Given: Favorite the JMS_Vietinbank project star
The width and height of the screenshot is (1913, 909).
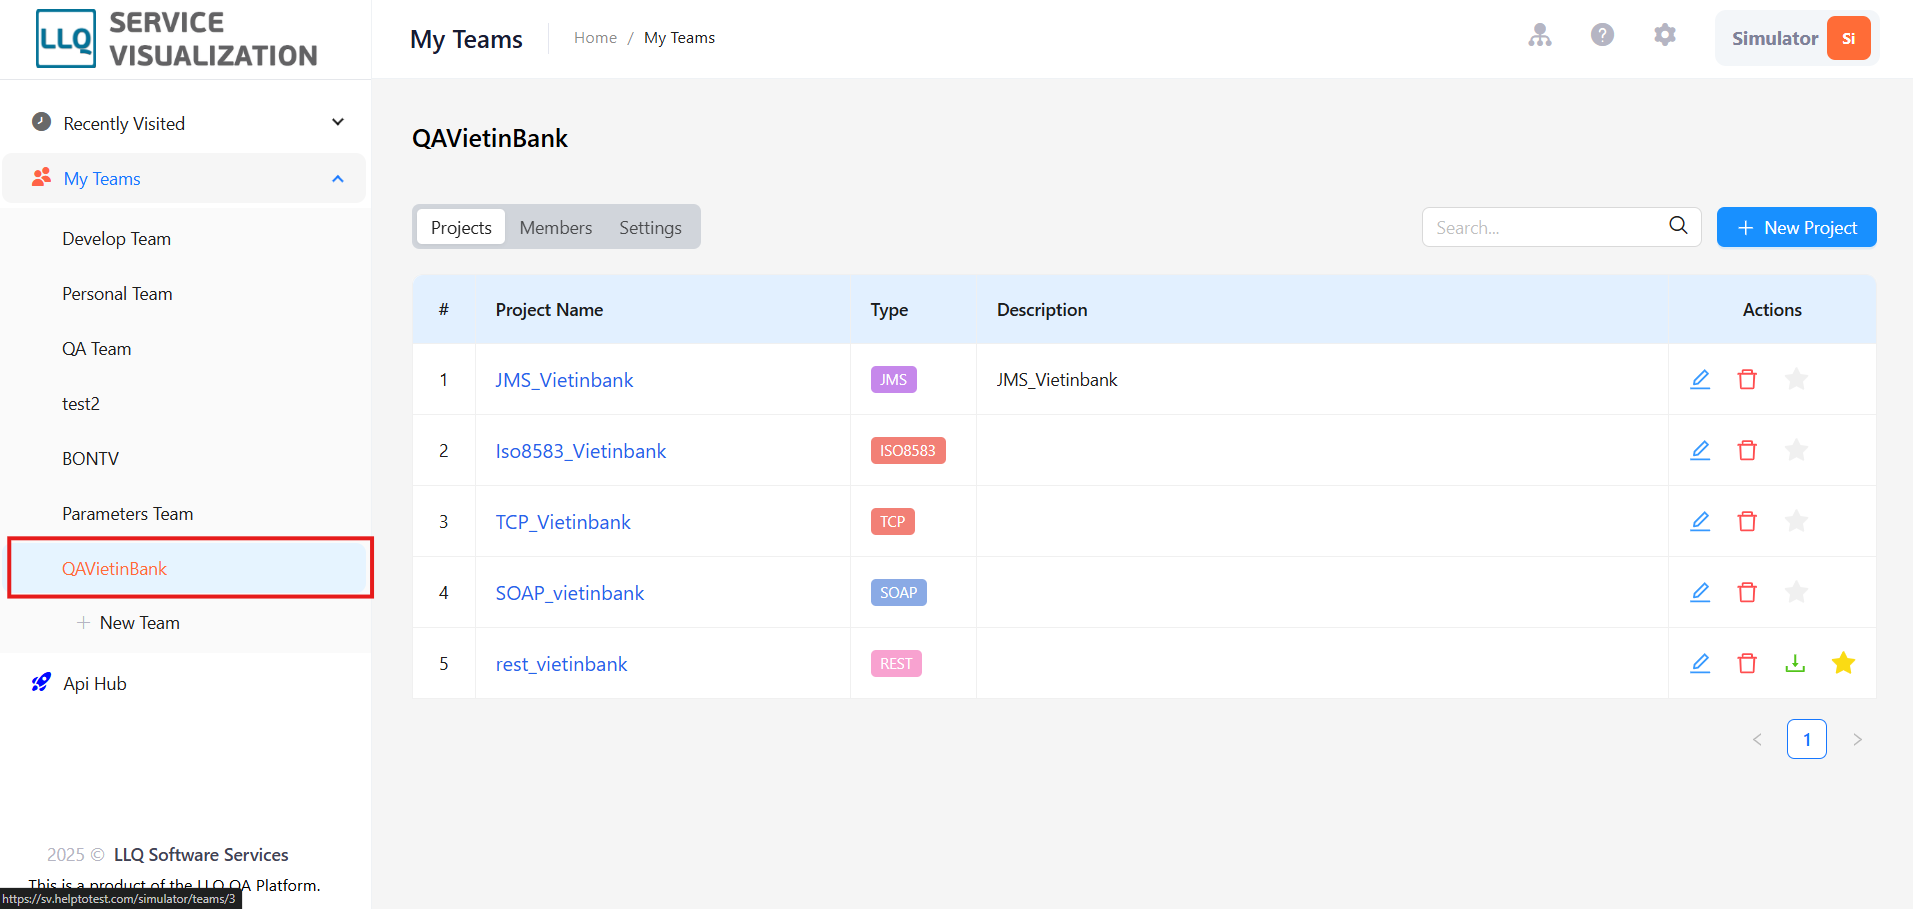Looking at the screenshot, I should pos(1796,379).
